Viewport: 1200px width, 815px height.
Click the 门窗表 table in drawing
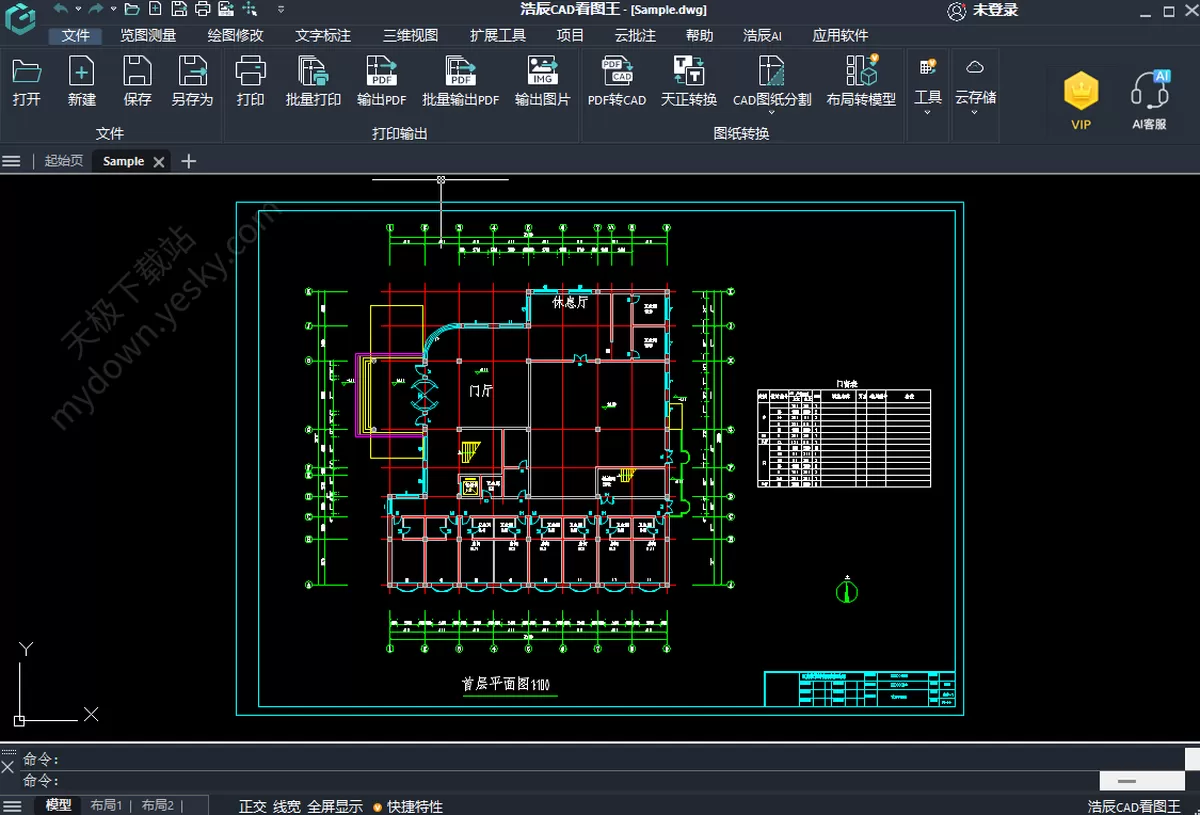(x=844, y=437)
